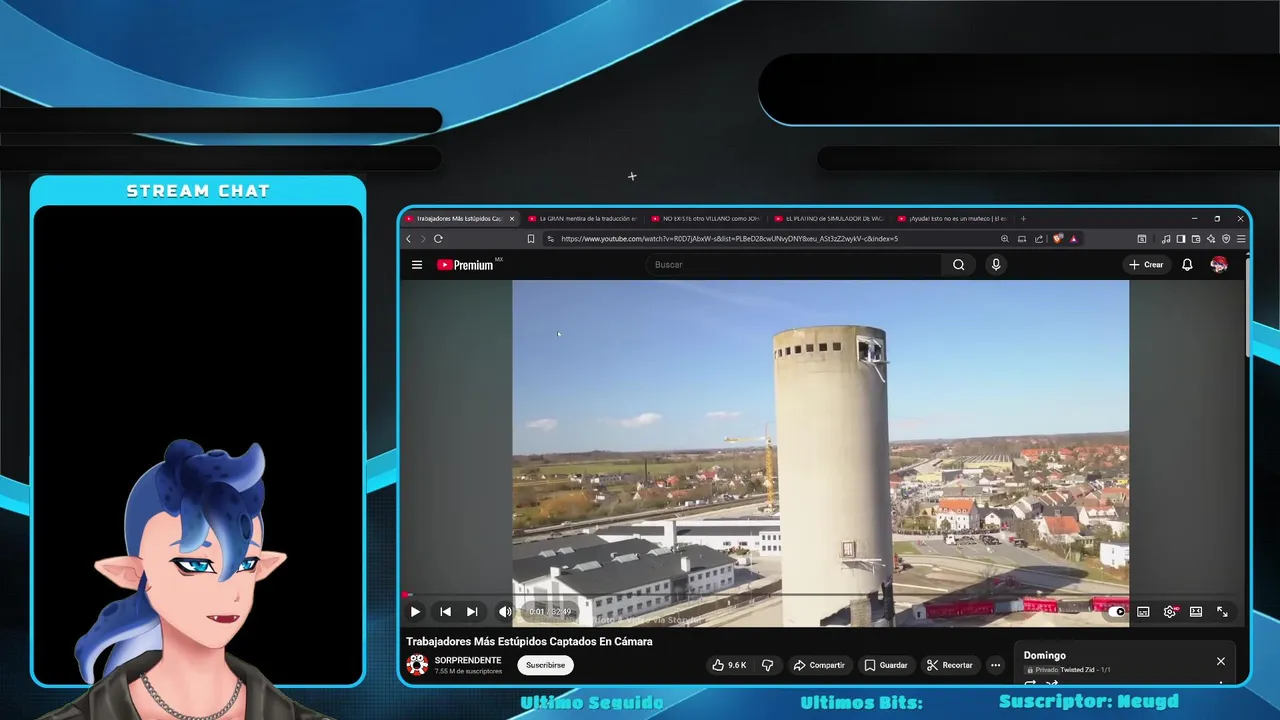The width and height of the screenshot is (1280, 720).
Task: Switch to NO EXISTE otro VILLANO tab
Action: [706, 218]
